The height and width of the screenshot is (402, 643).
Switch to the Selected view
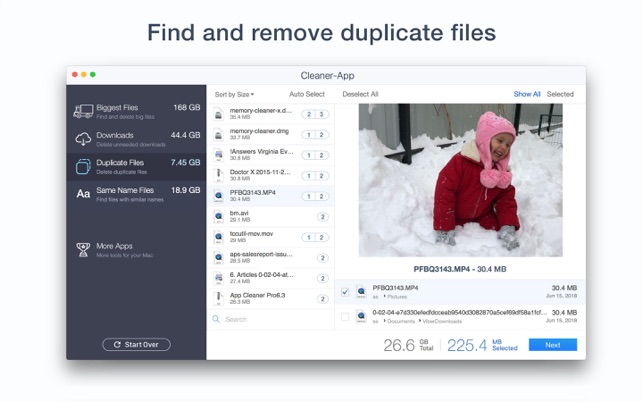[560, 94]
